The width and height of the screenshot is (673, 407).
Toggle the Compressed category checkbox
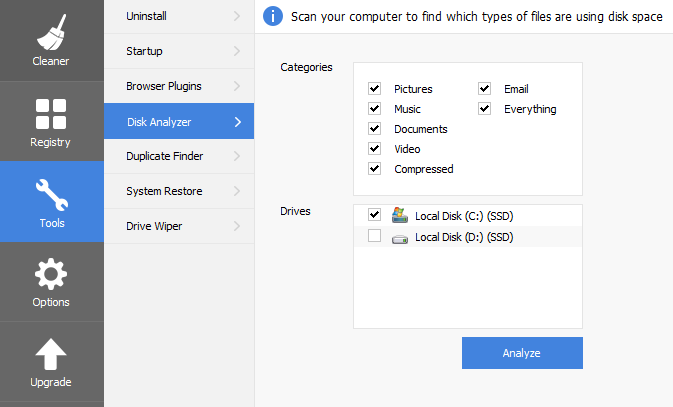point(375,169)
